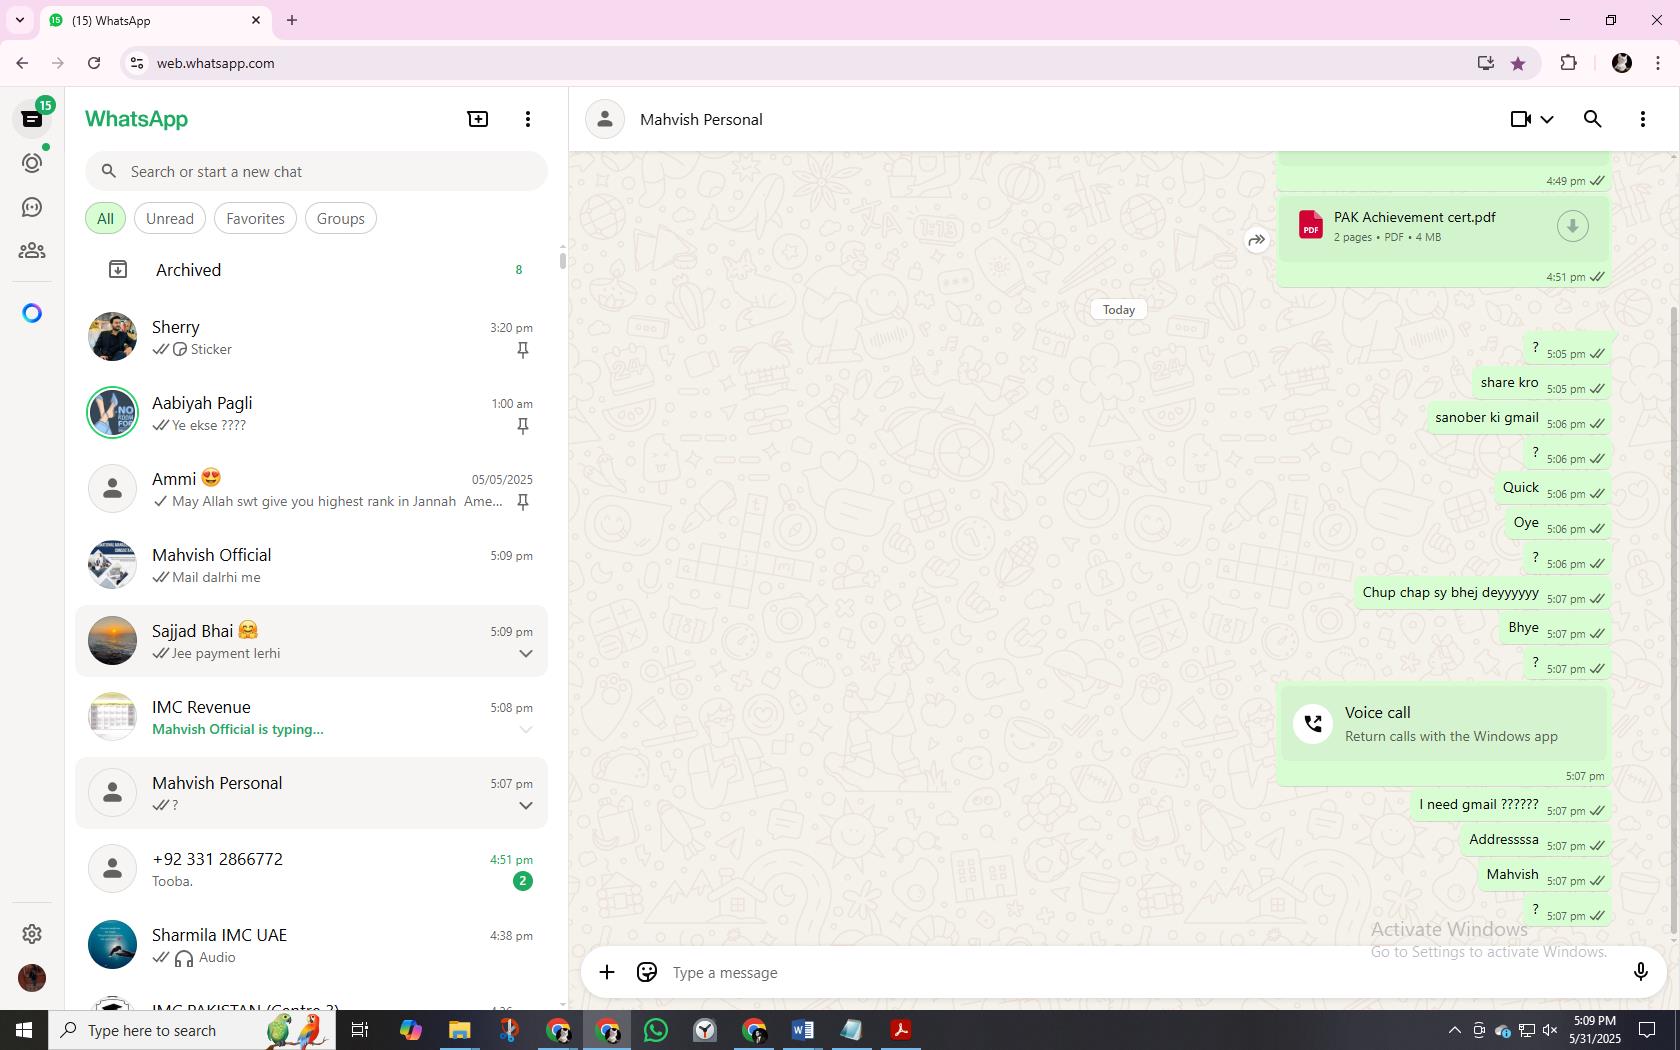Show hidden system tray icons
The width and height of the screenshot is (1680, 1050).
(x=1454, y=1030)
